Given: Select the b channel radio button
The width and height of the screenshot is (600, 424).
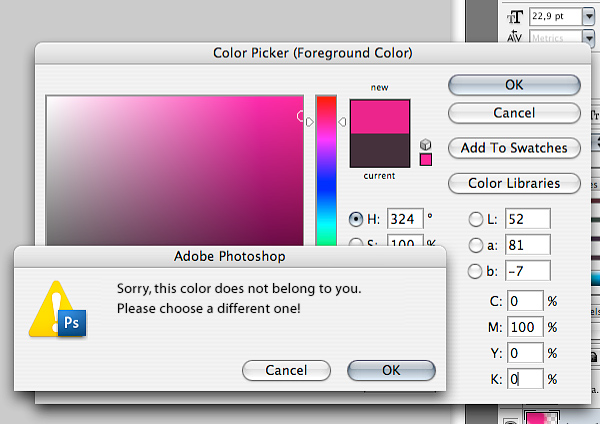Looking at the screenshot, I should point(475,271).
